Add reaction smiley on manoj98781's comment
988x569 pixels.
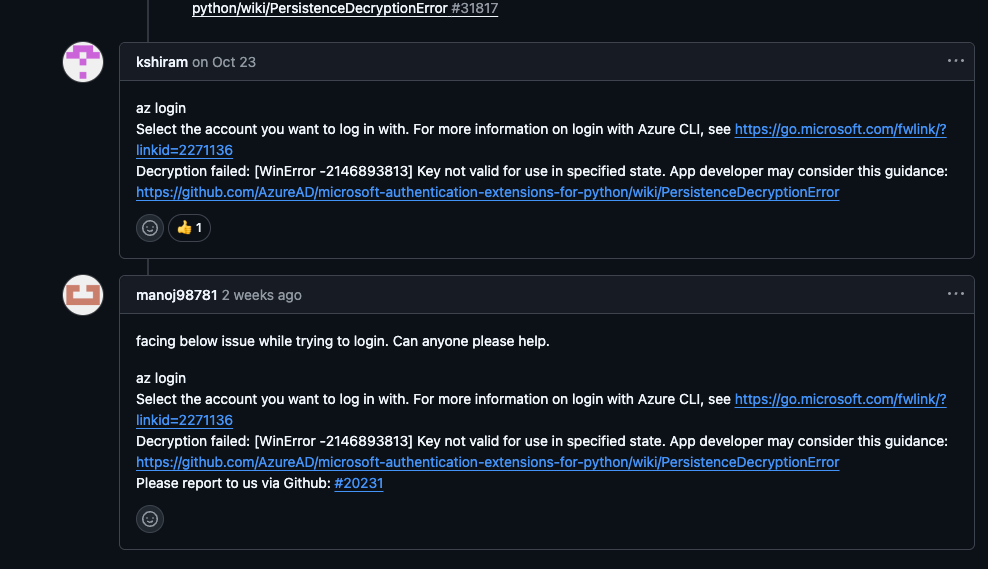click(150, 519)
